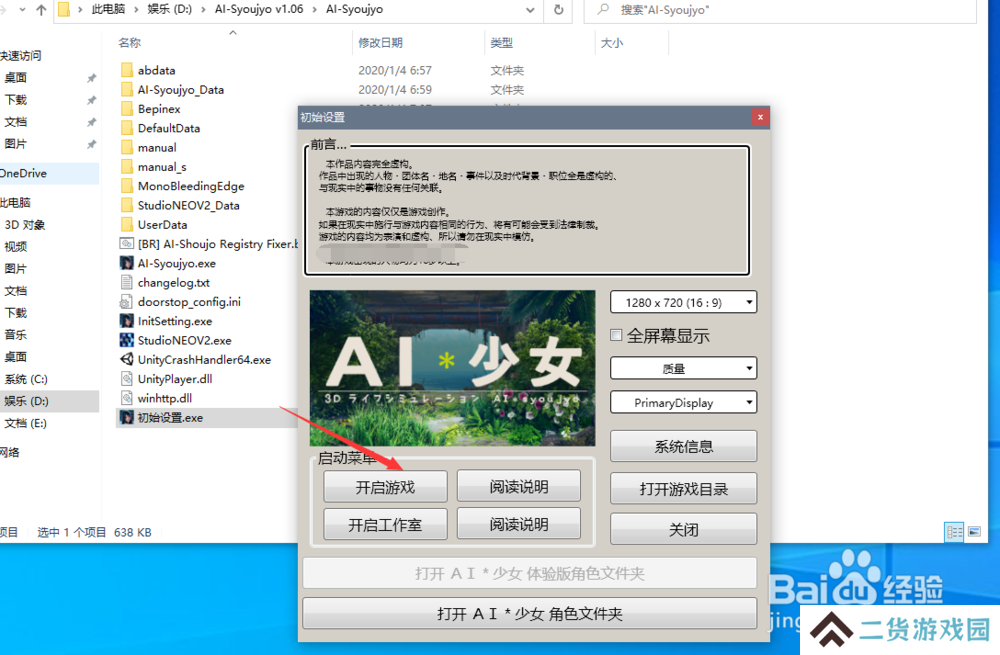This screenshot has width=1000, height=655.
Task: Click 此电脑 in the address breadcrumb
Action: click(108, 10)
